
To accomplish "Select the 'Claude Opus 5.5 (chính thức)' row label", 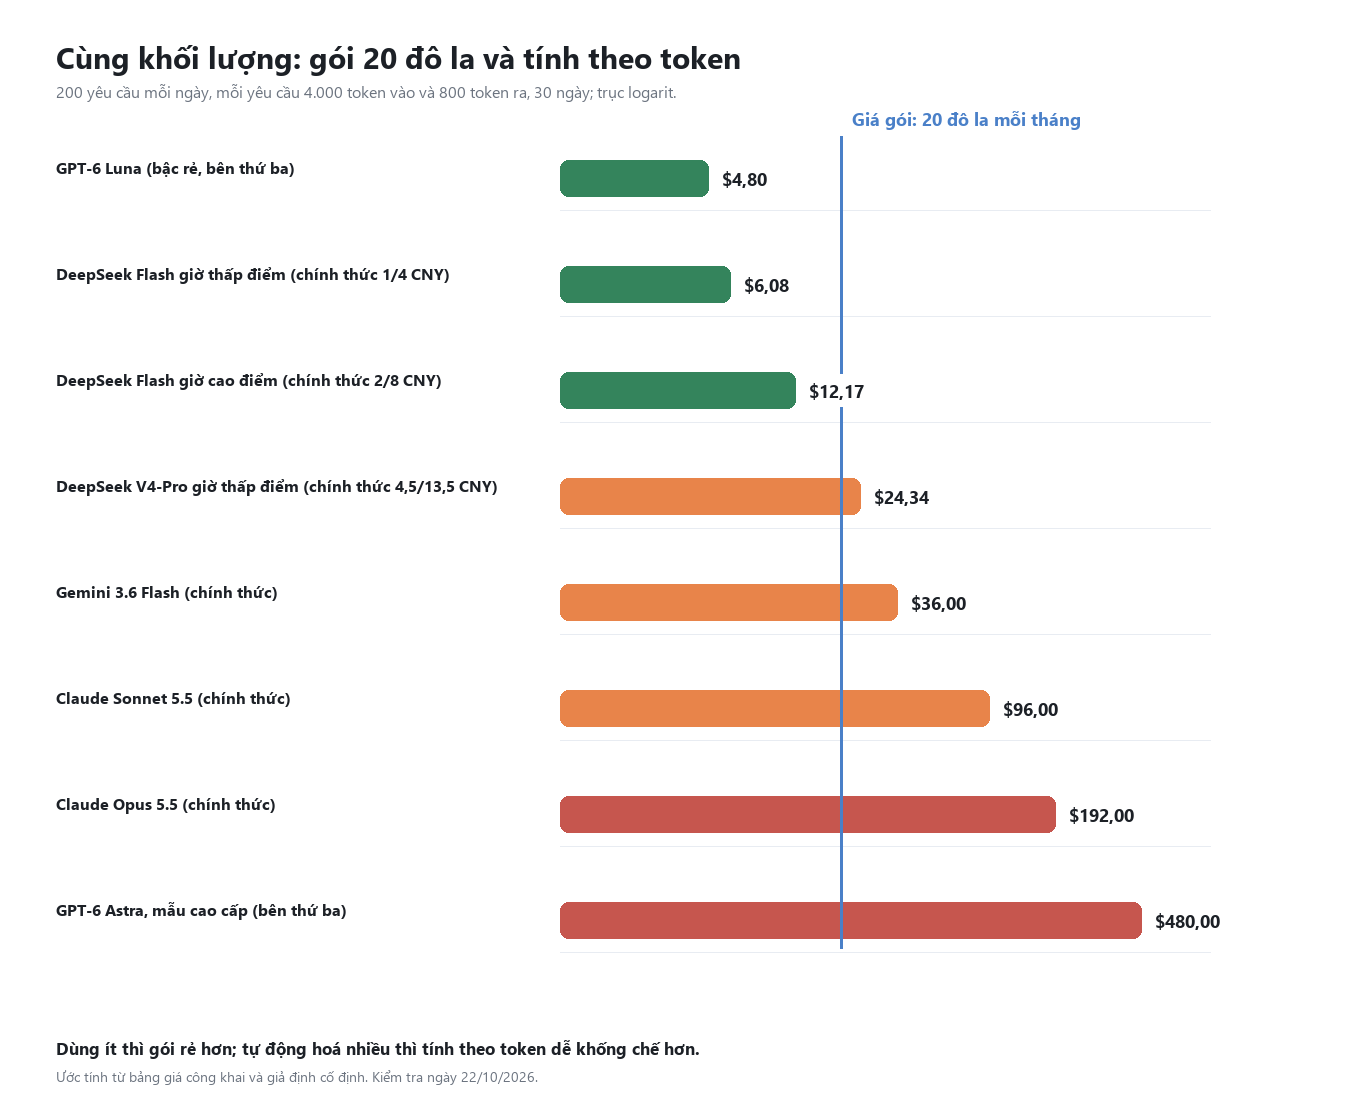I will point(166,805).
